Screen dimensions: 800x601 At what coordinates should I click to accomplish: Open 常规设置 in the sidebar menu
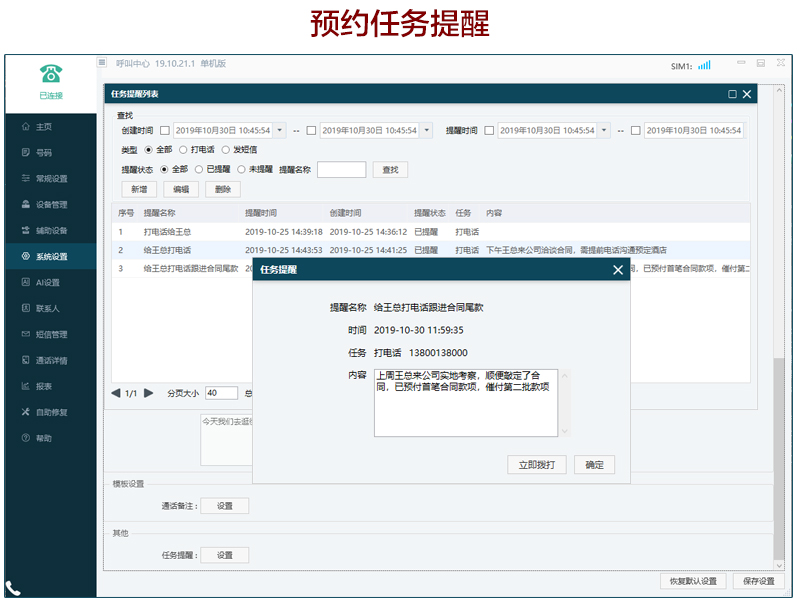(50, 179)
